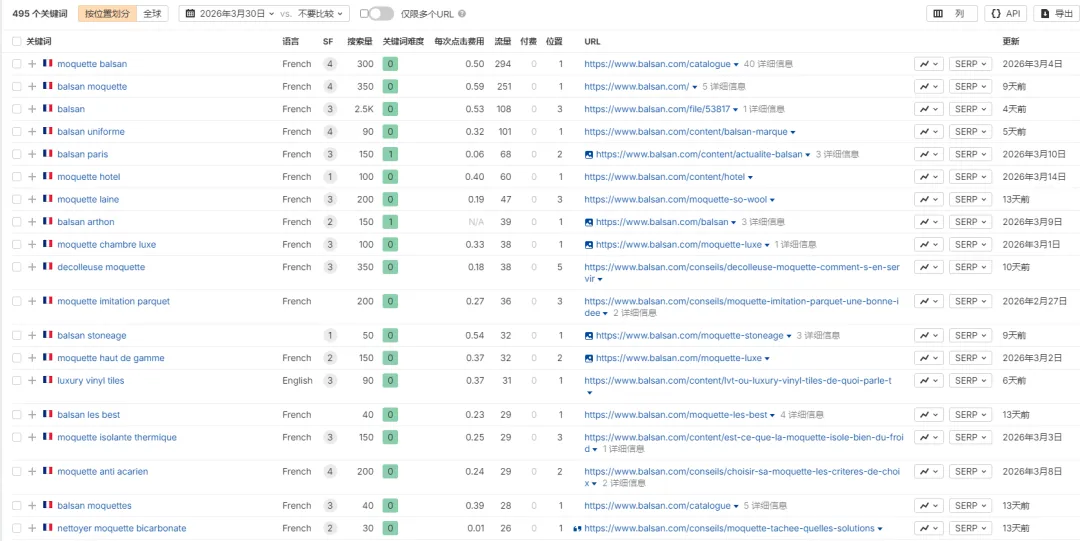1080x541 pixels.
Task: Click image icon in 'balsan stoneage' URL
Action: point(589,336)
